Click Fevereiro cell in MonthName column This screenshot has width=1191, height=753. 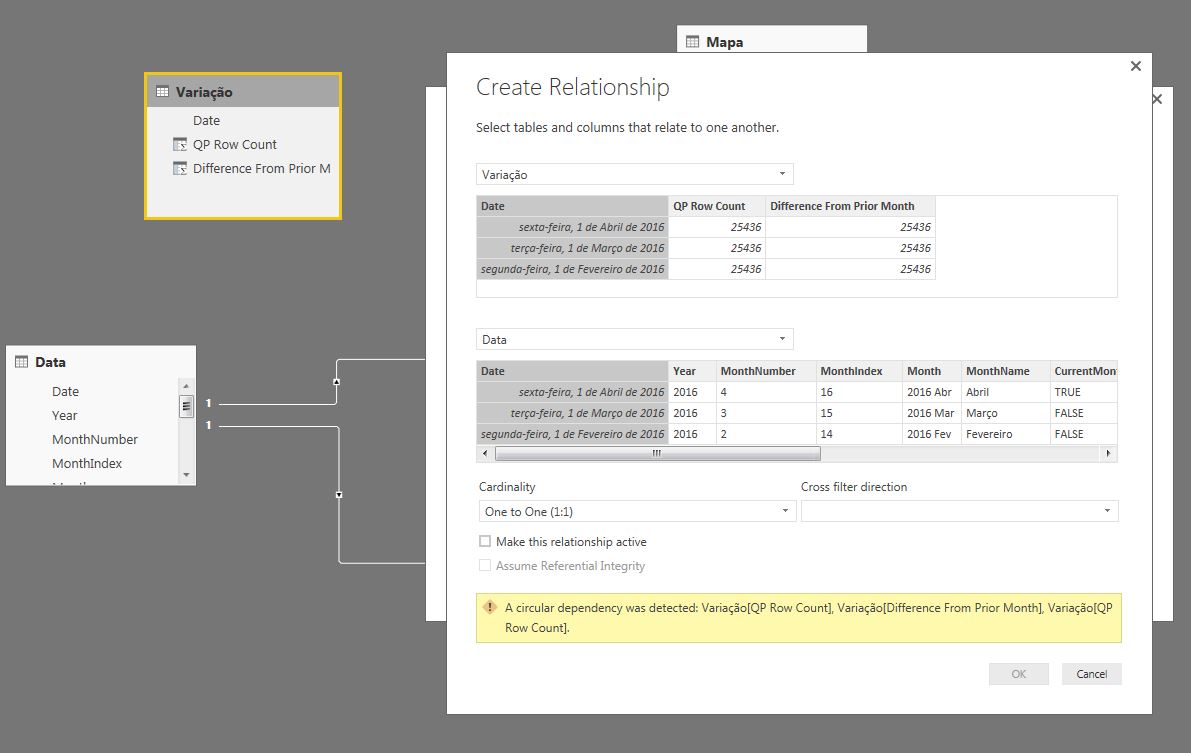pyautogui.click(x=1006, y=434)
